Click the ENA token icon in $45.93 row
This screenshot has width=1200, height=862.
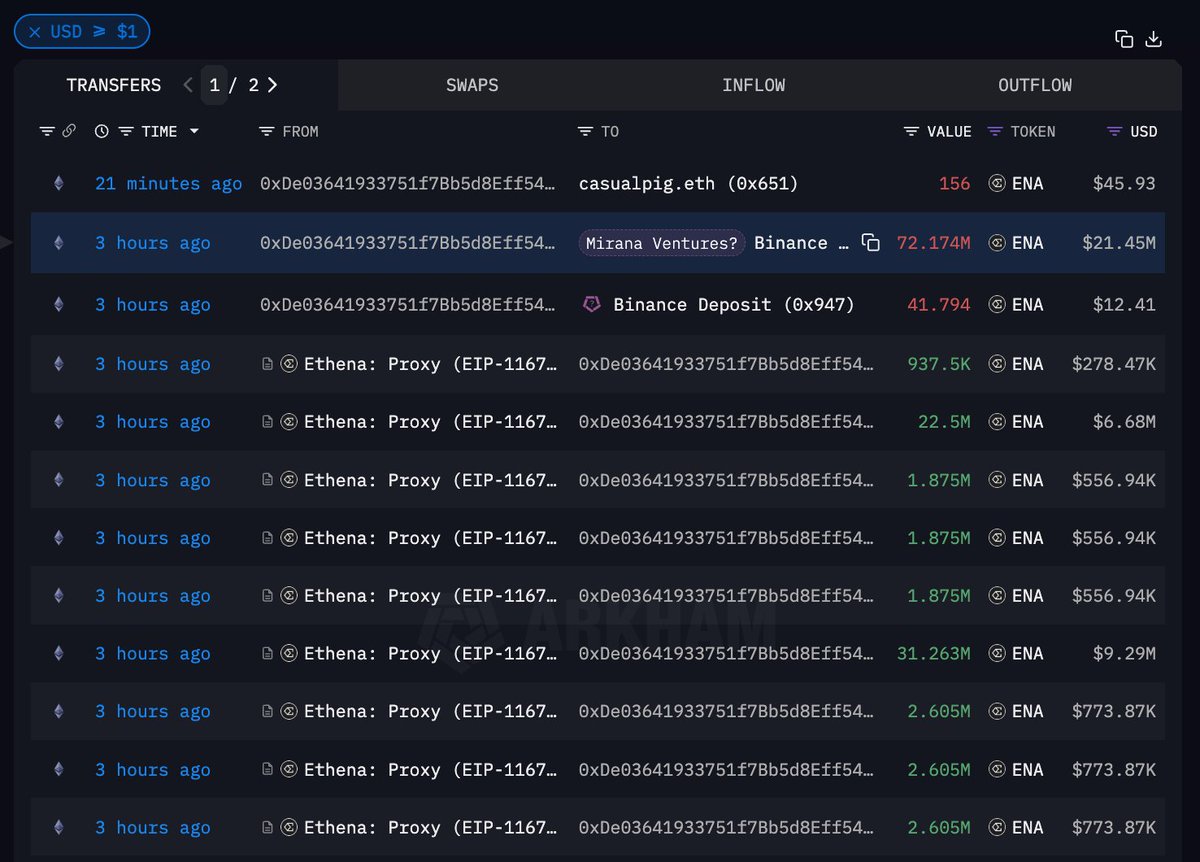(996, 183)
